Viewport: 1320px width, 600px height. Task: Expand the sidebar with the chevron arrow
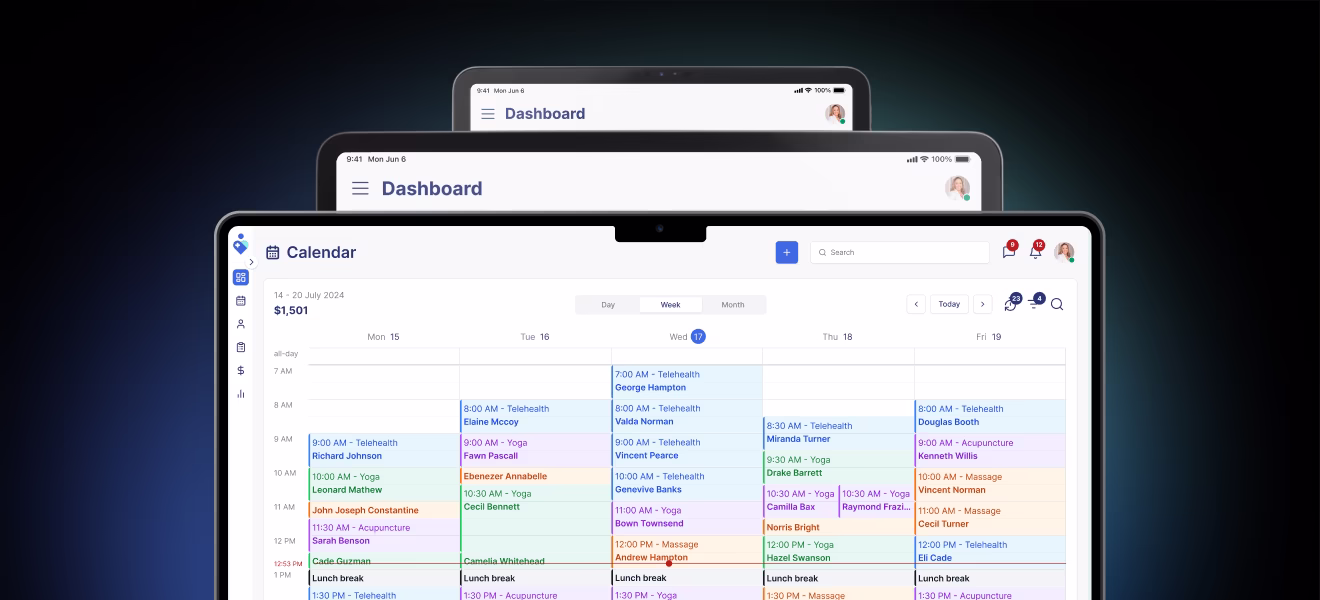point(251,262)
